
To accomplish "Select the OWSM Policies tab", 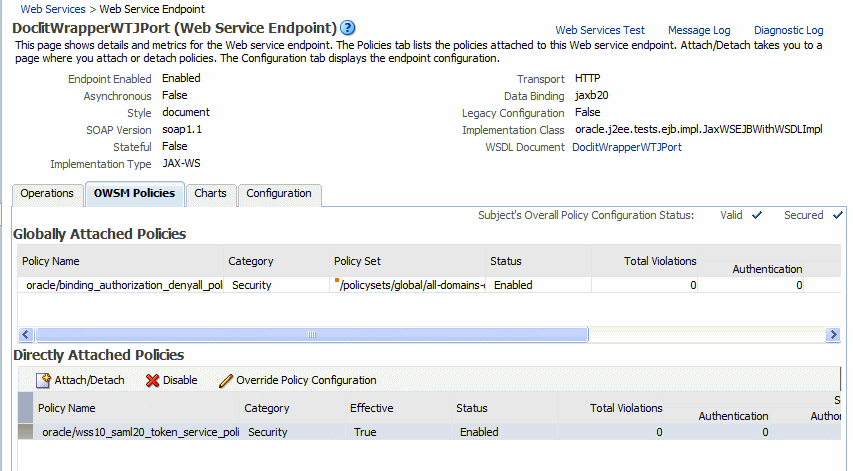I will pyautogui.click(x=134, y=193).
